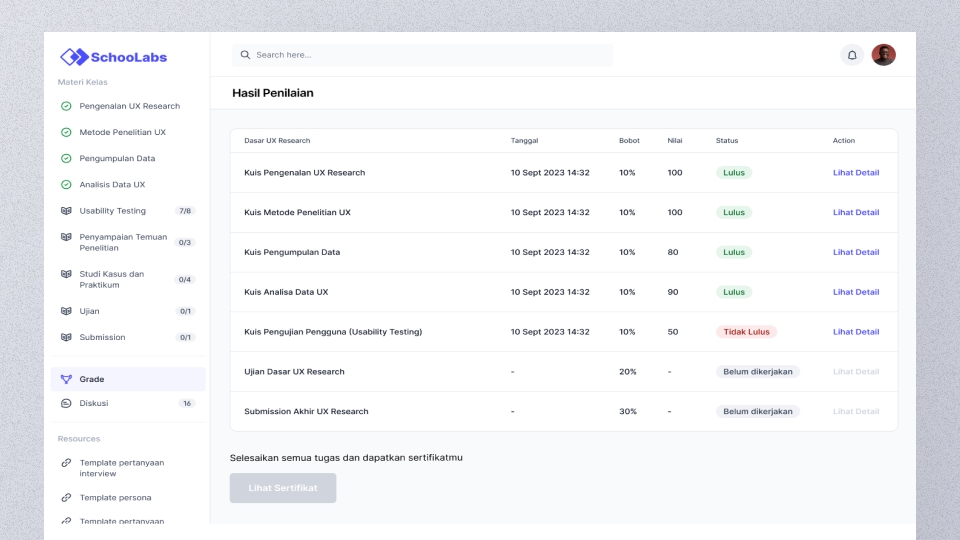Viewport: 960px width, 540px height.
Task: Click the book icon beside Usability Testing
Action: (66, 211)
